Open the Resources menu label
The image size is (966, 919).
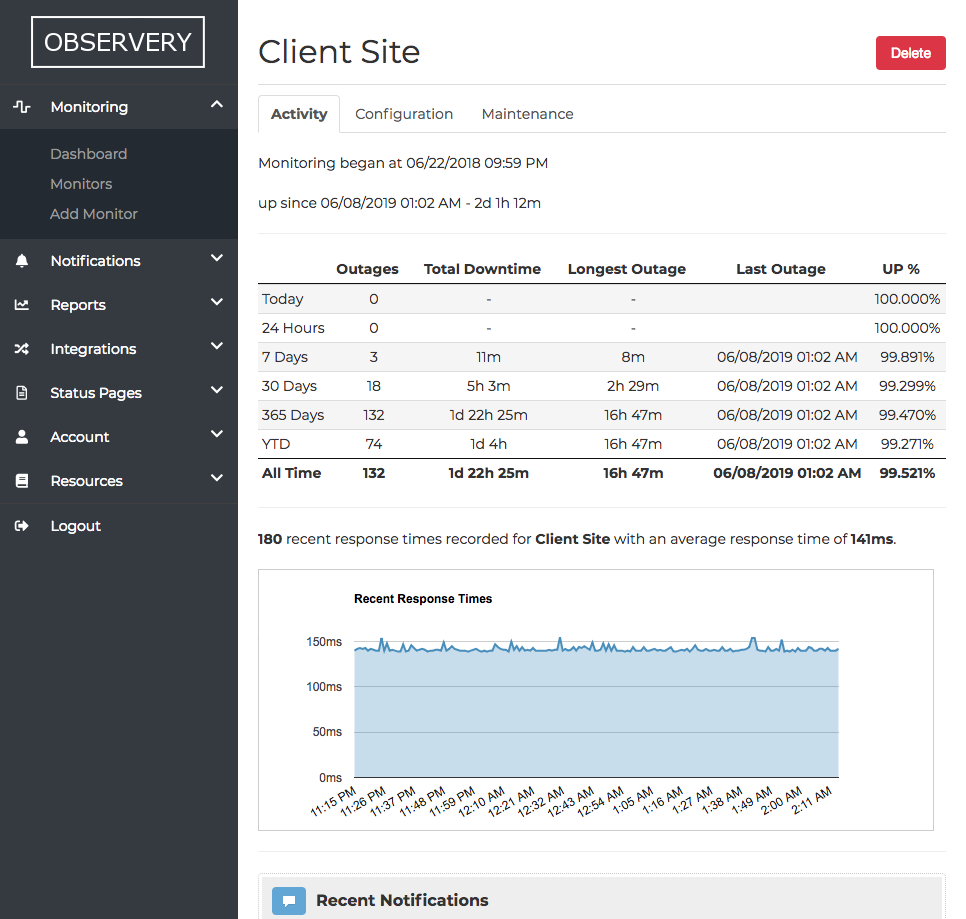pyautogui.click(x=87, y=480)
